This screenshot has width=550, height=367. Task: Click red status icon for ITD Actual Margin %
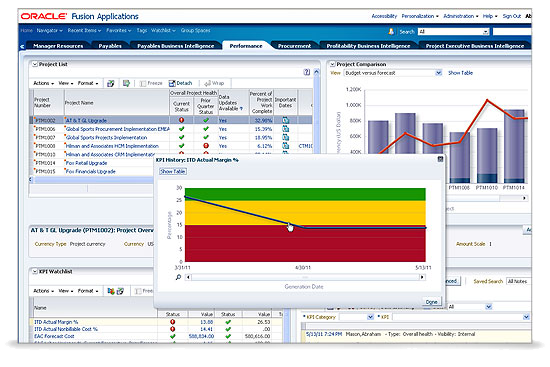pos(173,322)
